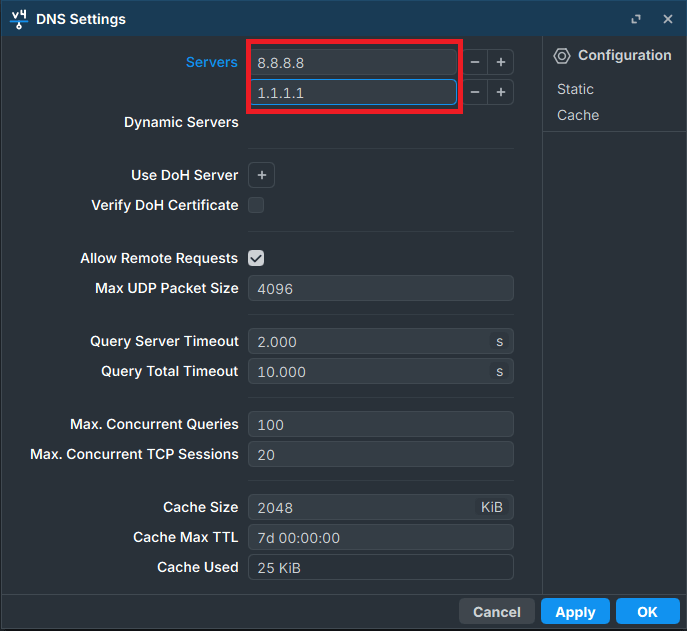Edit Query Server Timeout field
This screenshot has height=631, width=687.
pos(381,341)
